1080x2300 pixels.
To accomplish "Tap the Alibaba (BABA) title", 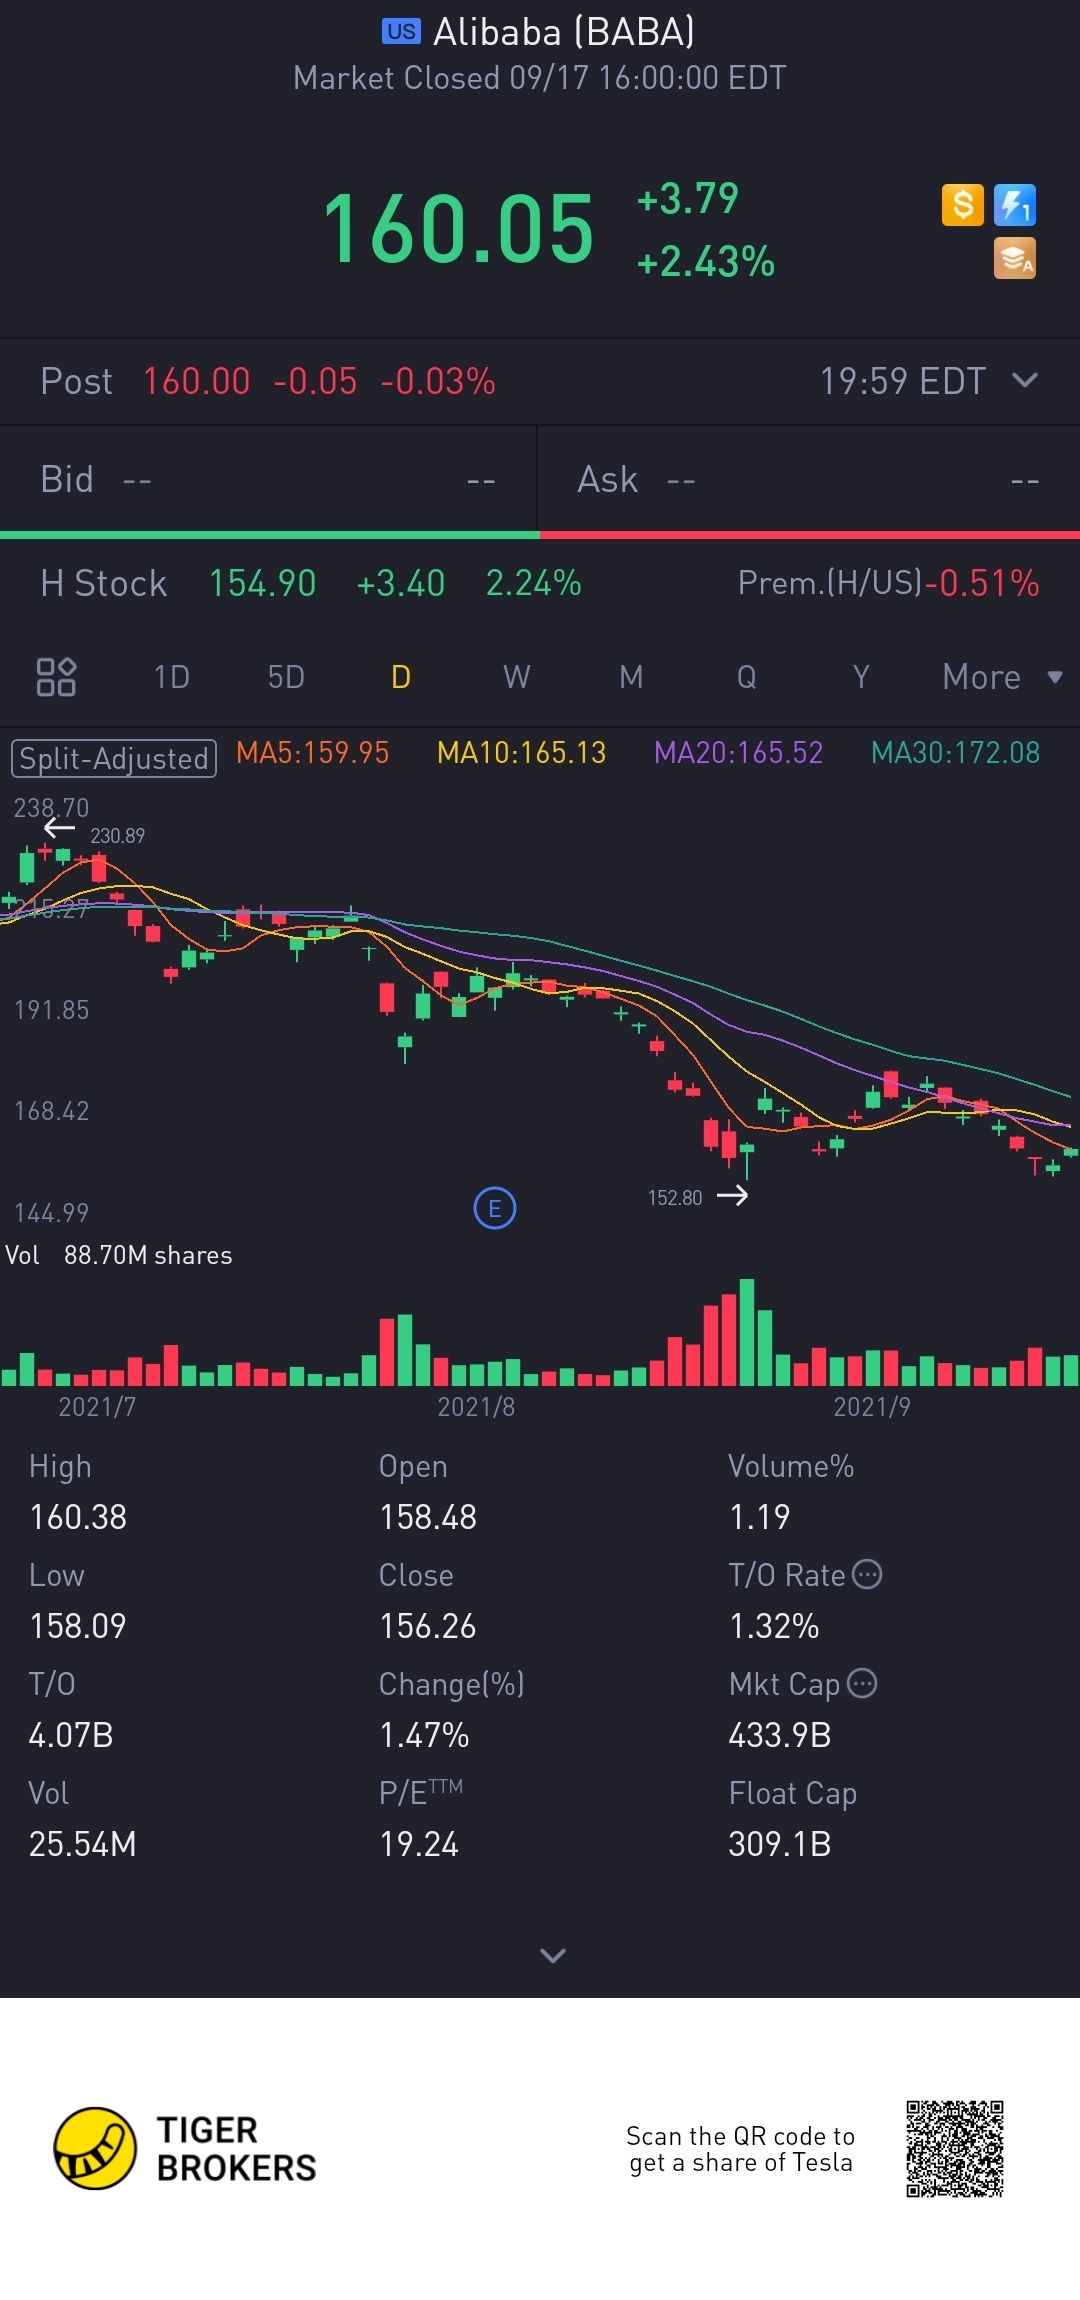I will (563, 32).
